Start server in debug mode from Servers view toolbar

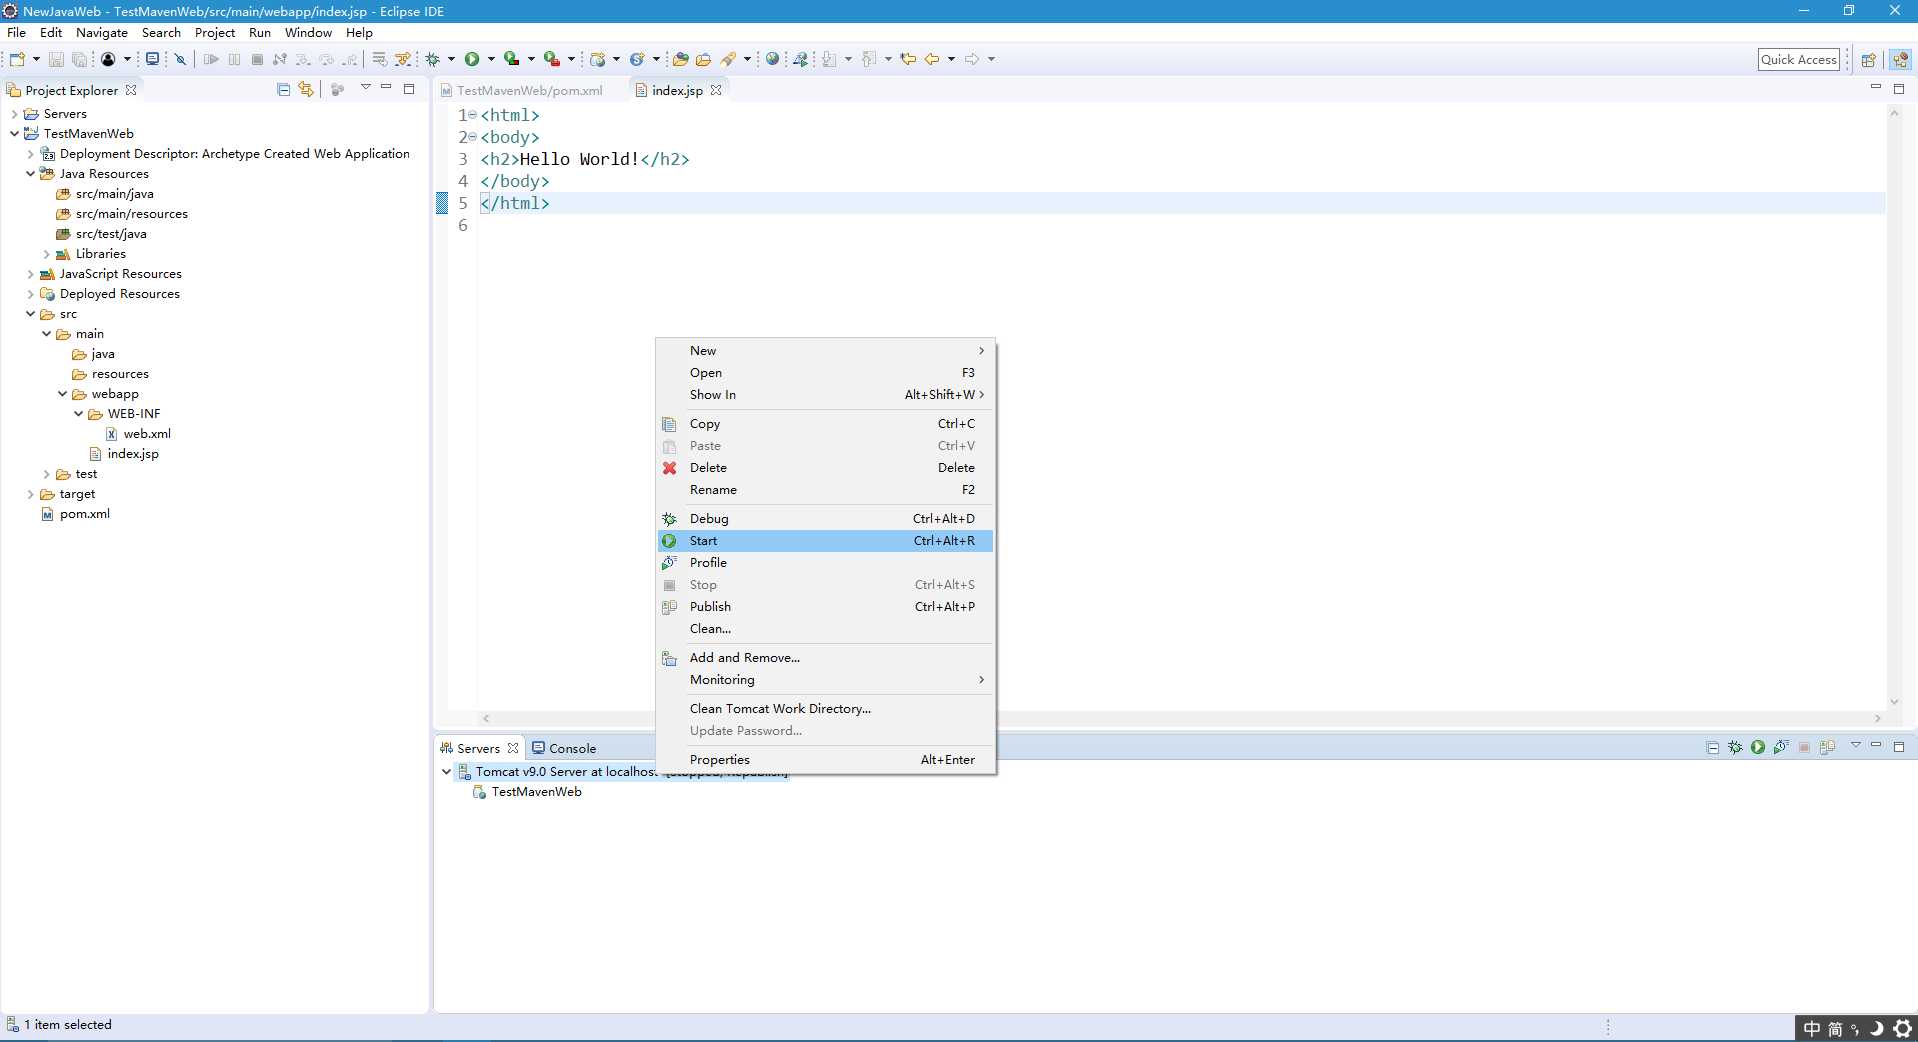(1735, 747)
